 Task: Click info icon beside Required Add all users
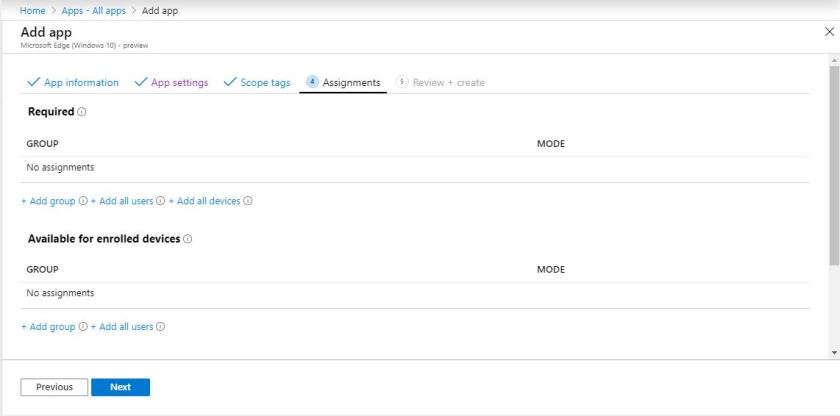coord(160,201)
